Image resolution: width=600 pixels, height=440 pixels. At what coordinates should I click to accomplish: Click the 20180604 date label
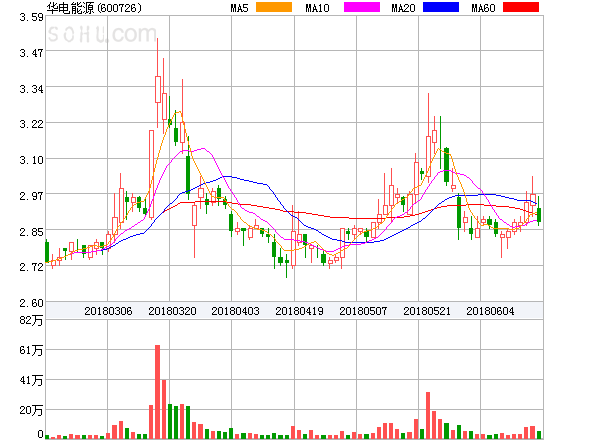click(490, 311)
